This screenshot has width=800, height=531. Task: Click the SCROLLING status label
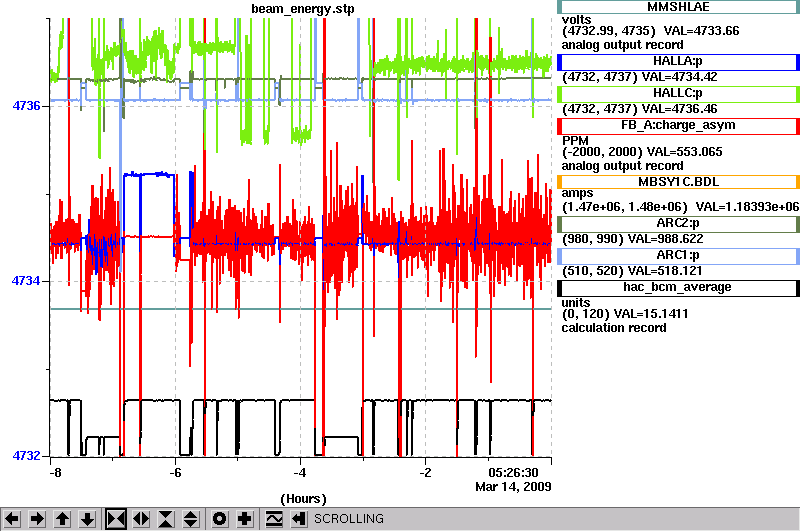(x=348, y=519)
